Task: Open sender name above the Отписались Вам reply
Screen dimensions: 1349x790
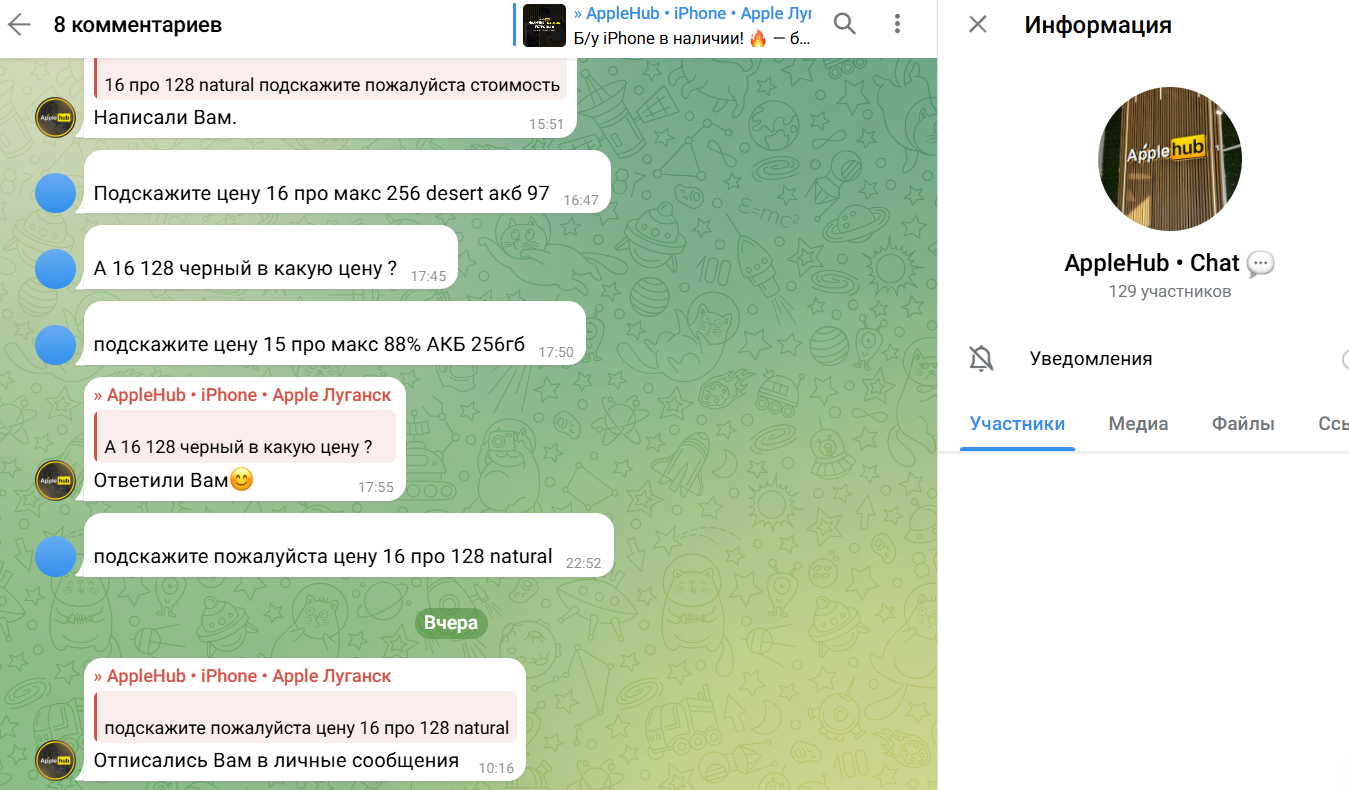Action: 243,676
